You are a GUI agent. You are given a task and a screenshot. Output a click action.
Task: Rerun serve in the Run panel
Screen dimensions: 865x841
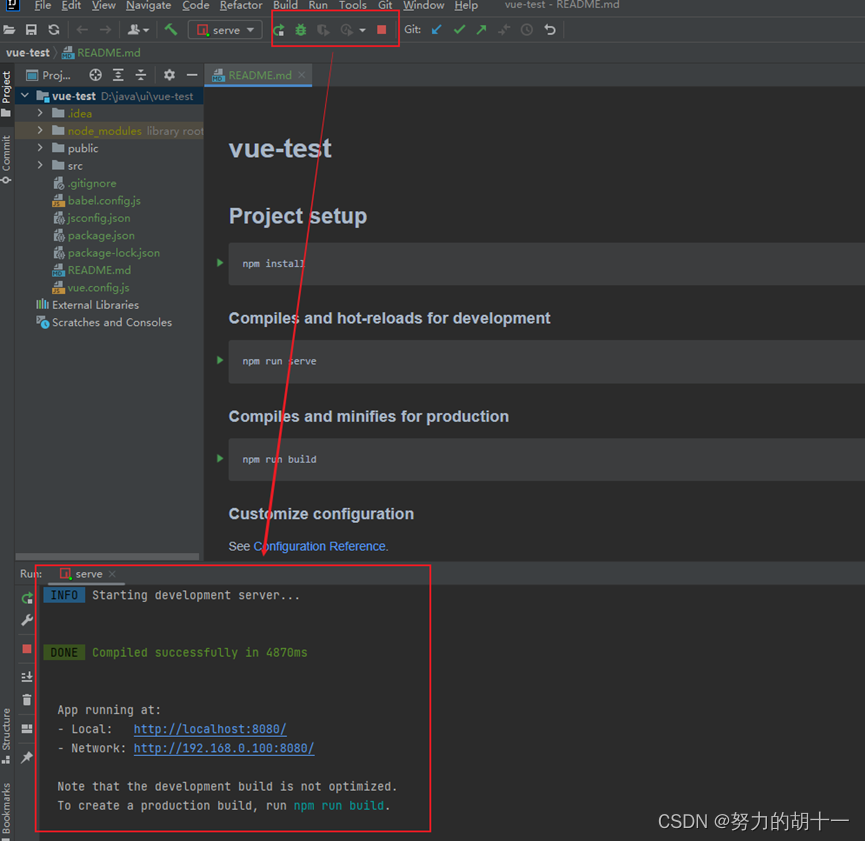point(26,598)
